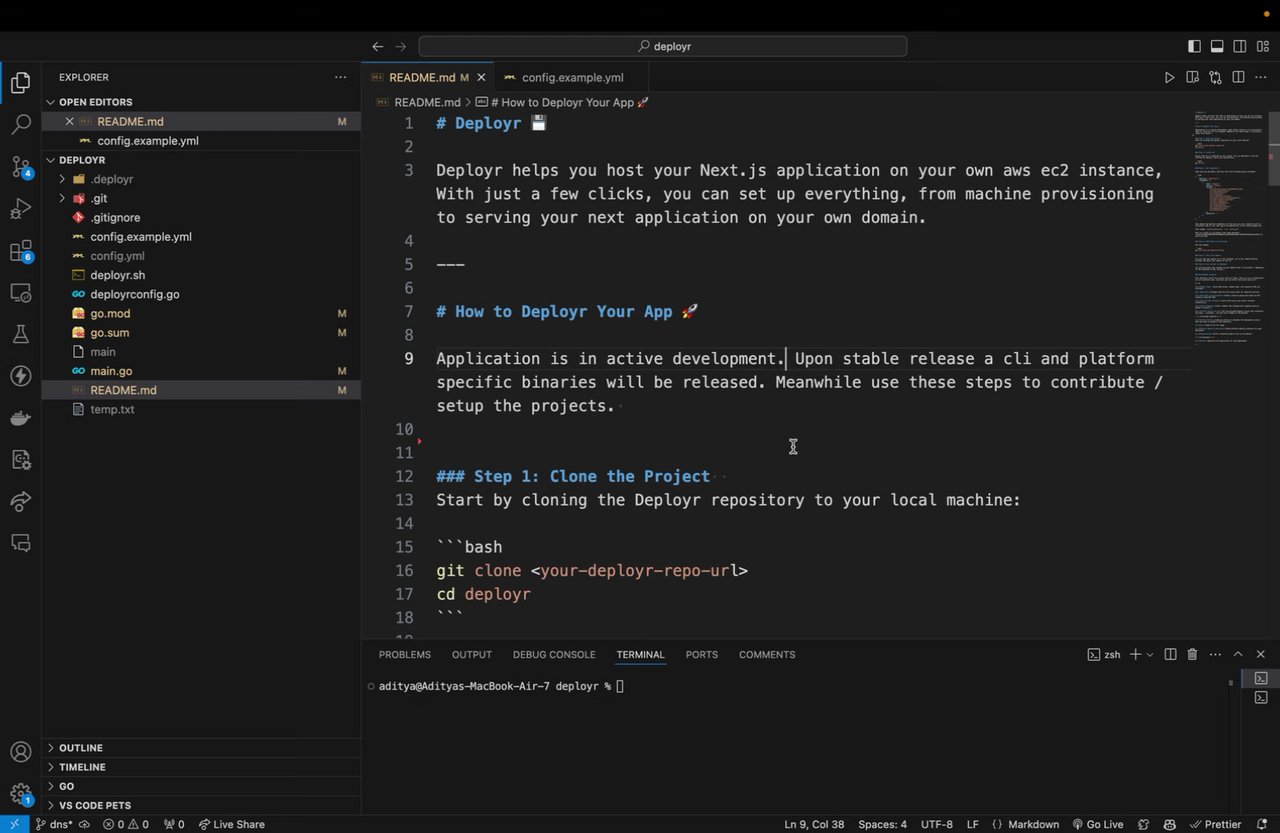Open notifications bell in status bar

tap(1263, 824)
